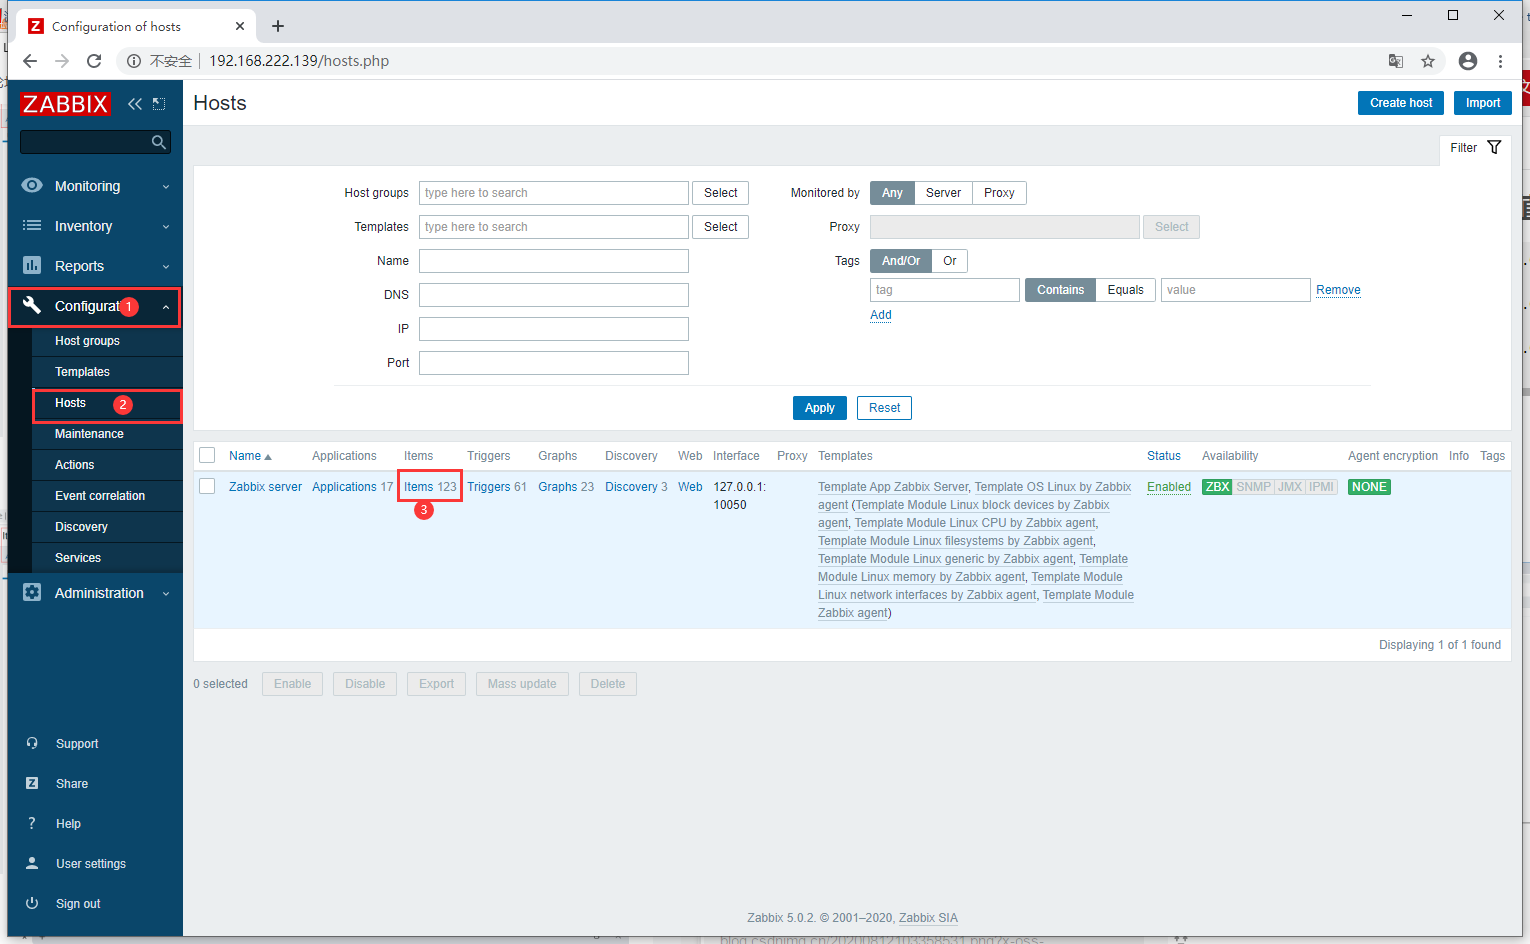Viewport: 1530px width, 944px height.
Task: Click the Remove tag link
Action: (1338, 290)
